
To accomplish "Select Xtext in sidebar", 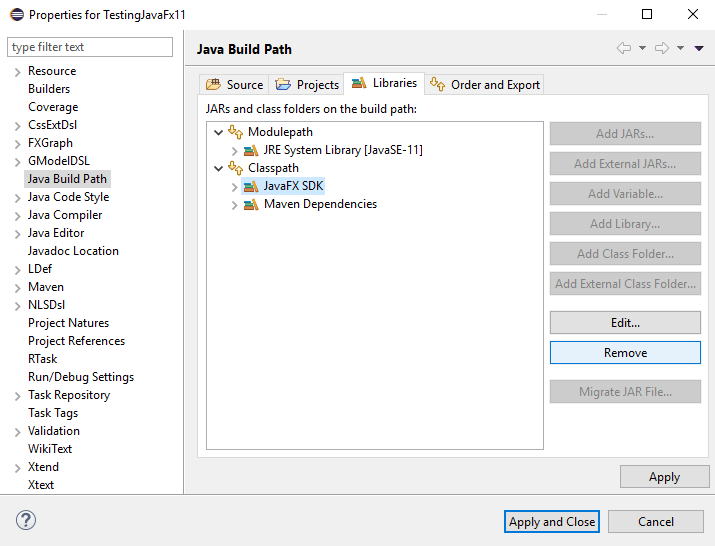I will 41,485.
